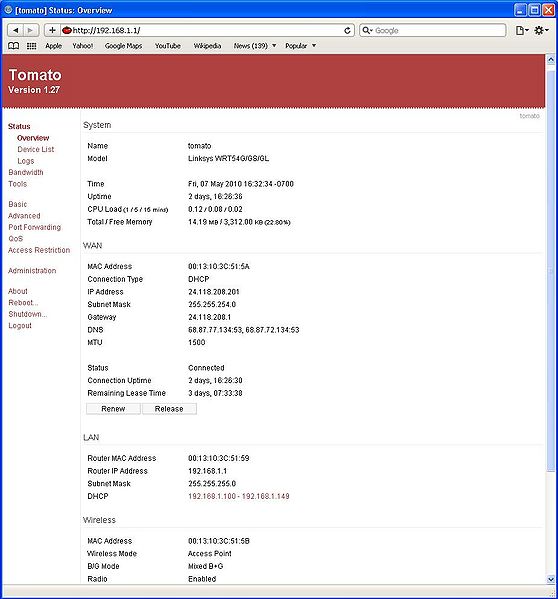This screenshot has height=599, width=558.
Task: Click the forward navigation arrow
Action: coord(31,30)
